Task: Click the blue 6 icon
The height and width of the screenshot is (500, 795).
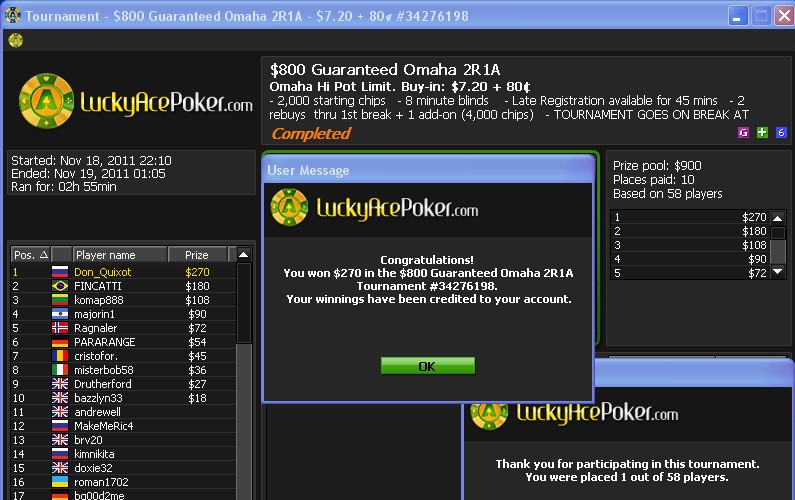Action: pos(781,133)
